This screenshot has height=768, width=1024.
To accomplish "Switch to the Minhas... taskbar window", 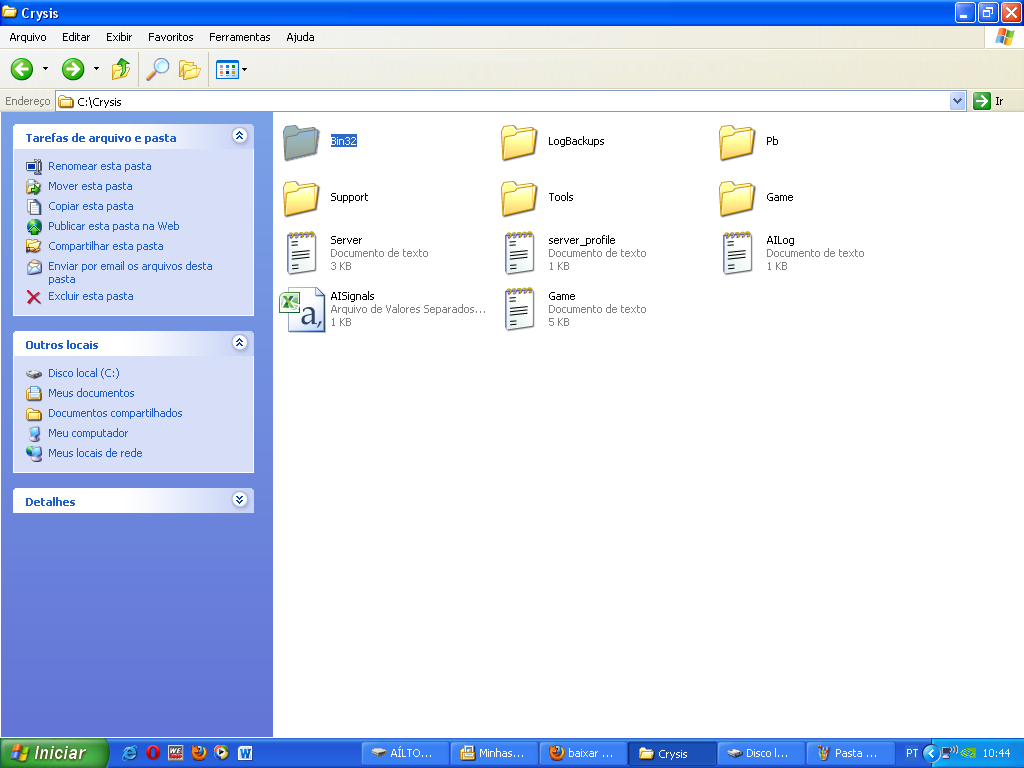I will 495,753.
